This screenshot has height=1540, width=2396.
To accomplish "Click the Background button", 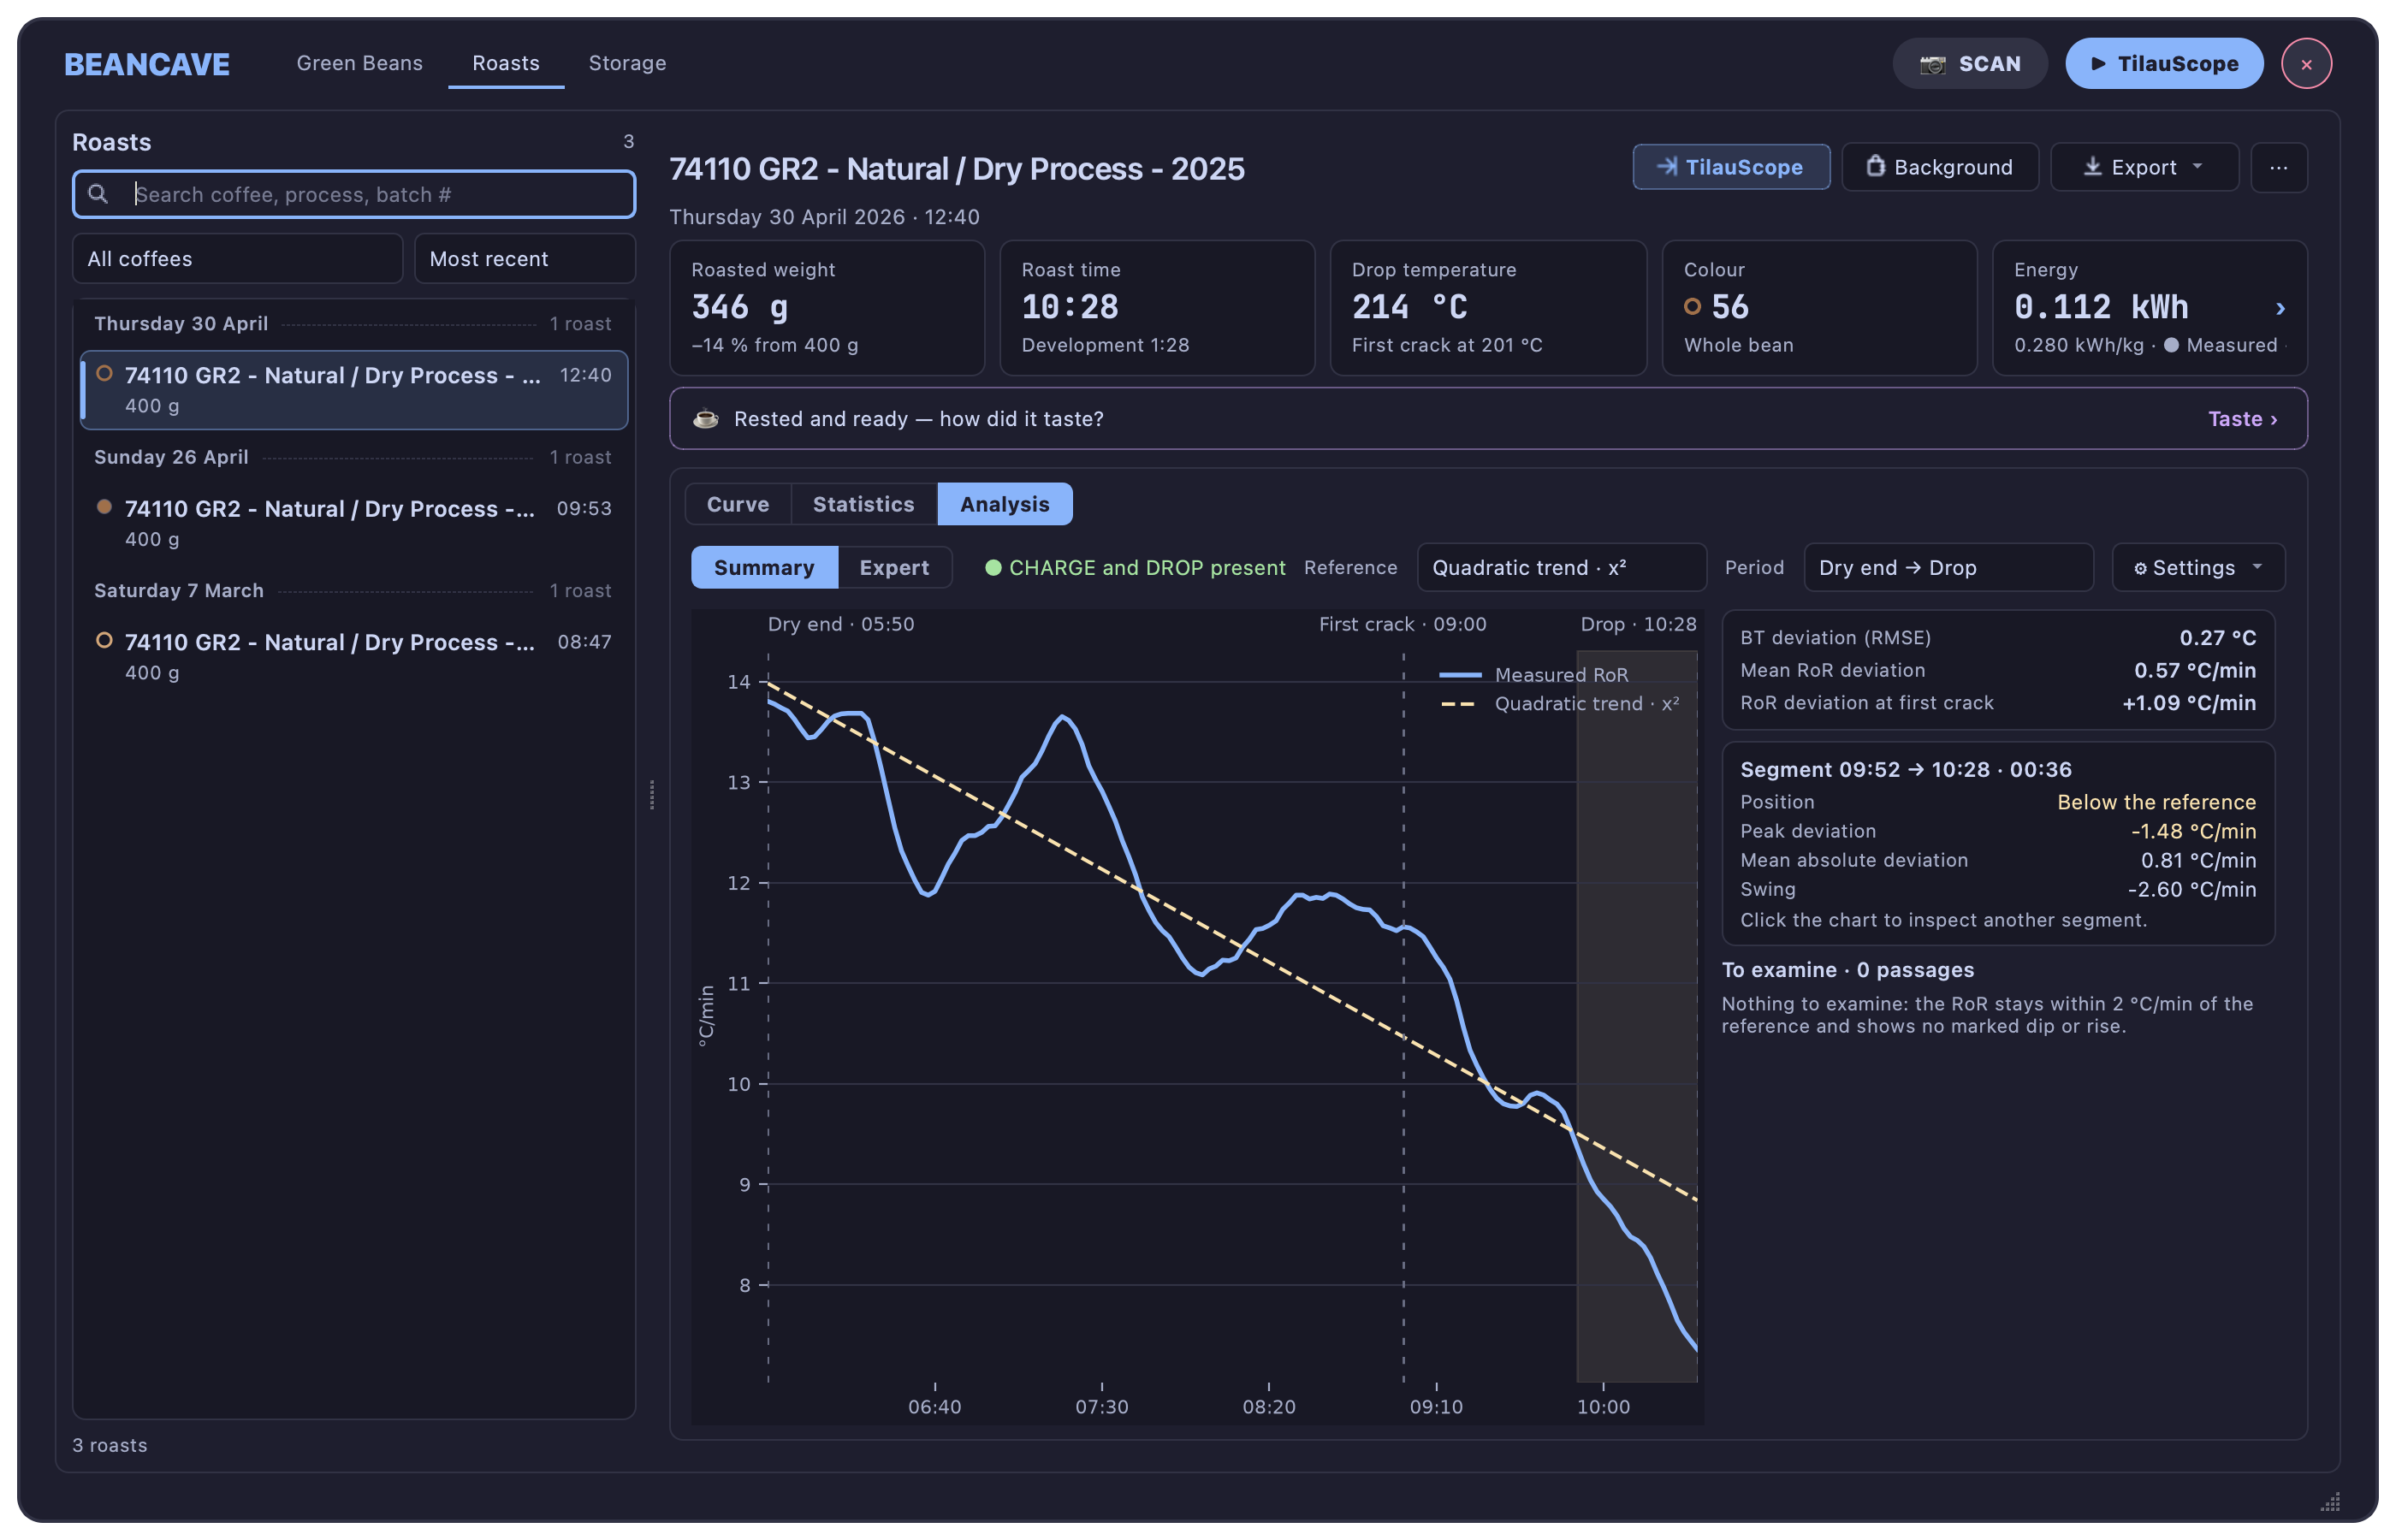I will [1939, 167].
